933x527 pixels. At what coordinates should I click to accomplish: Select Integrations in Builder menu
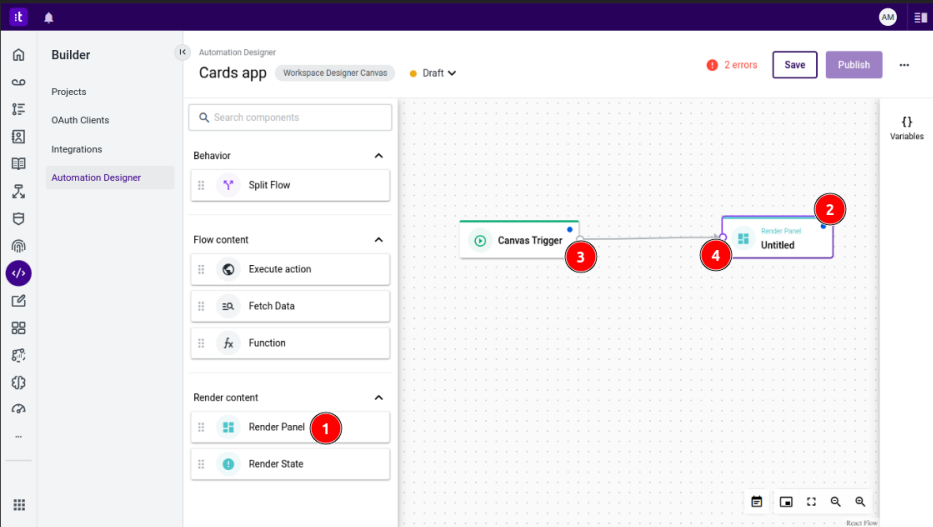[77, 149]
